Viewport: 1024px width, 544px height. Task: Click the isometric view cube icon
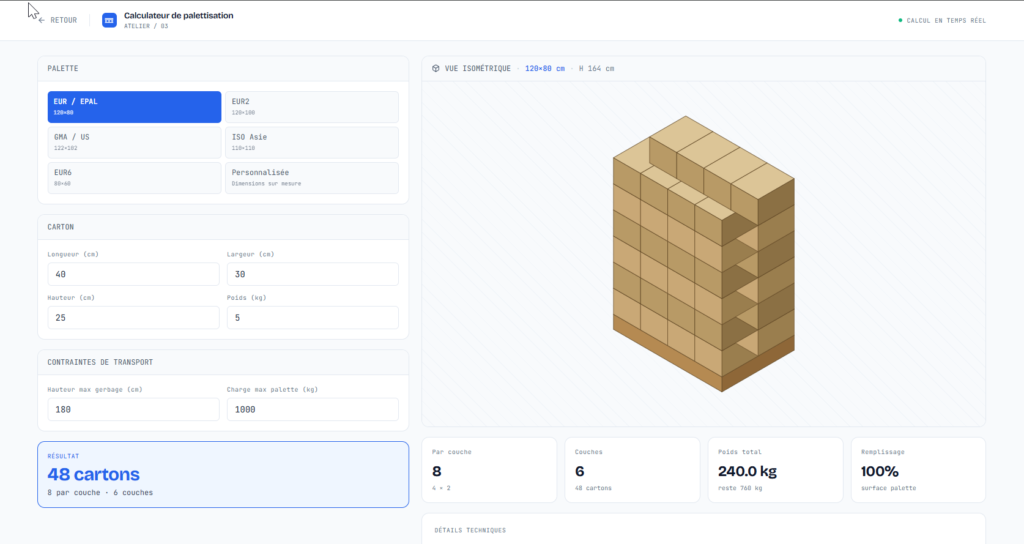436,68
